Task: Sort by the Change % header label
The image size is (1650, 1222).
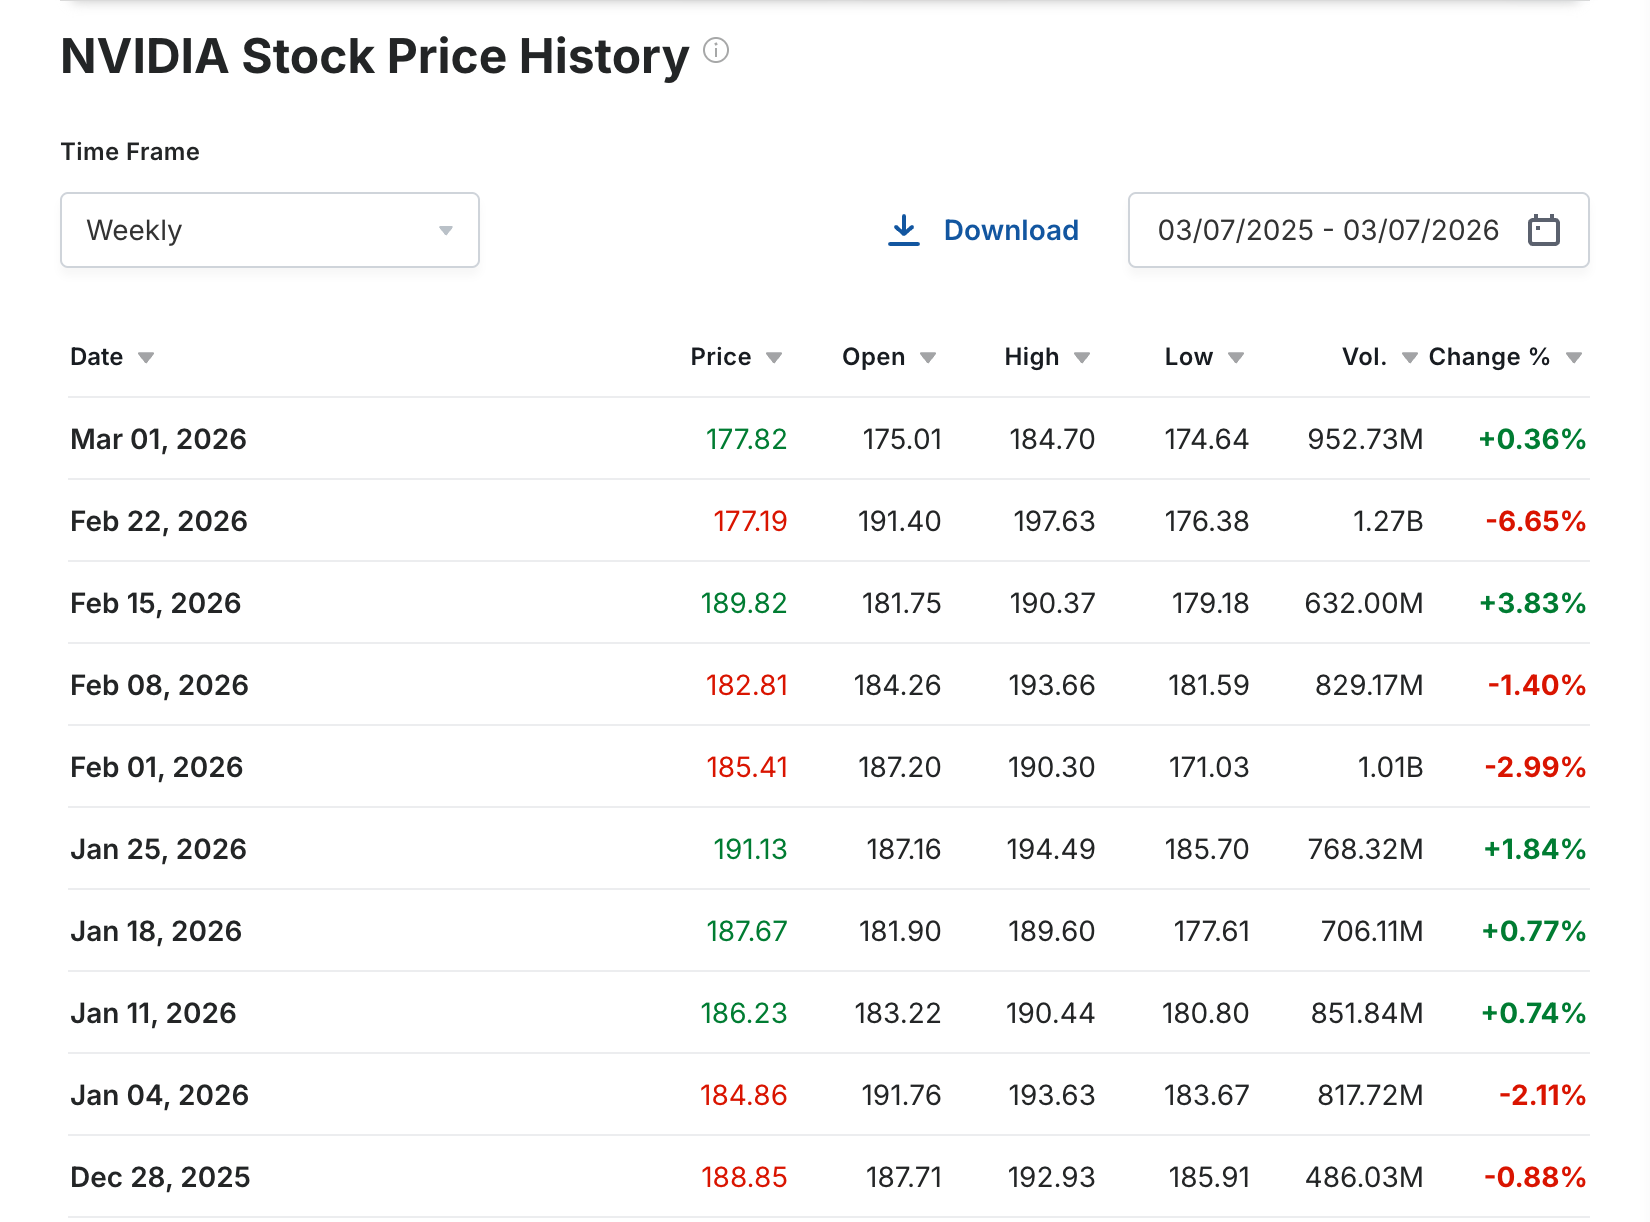Action: (x=1489, y=357)
